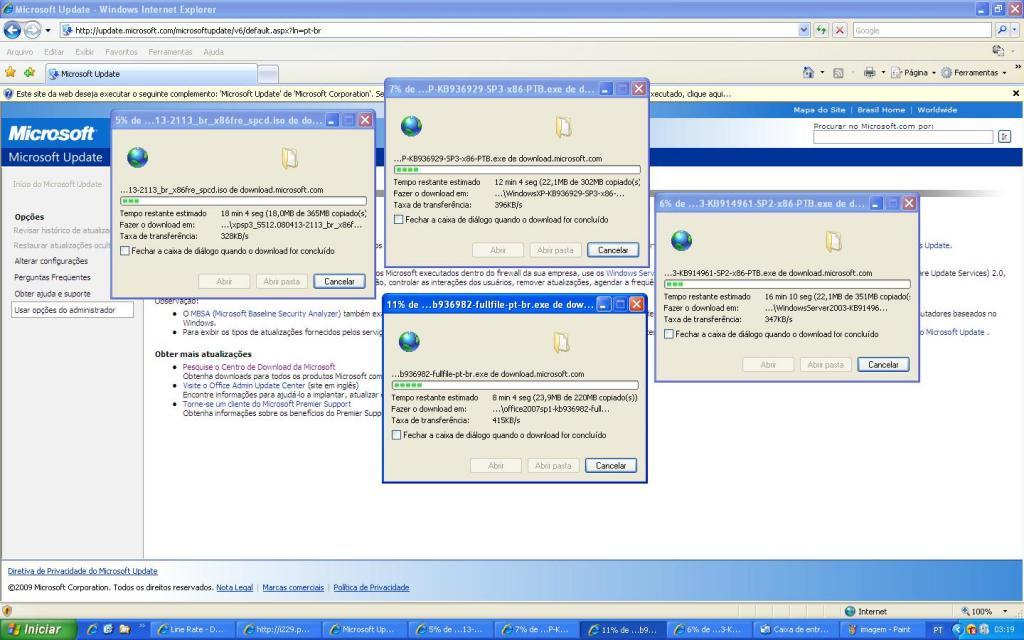Image resolution: width=1024 pixels, height=640 pixels.
Task: Click the globe icon in the 5% download dialog
Action: (x=137, y=157)
